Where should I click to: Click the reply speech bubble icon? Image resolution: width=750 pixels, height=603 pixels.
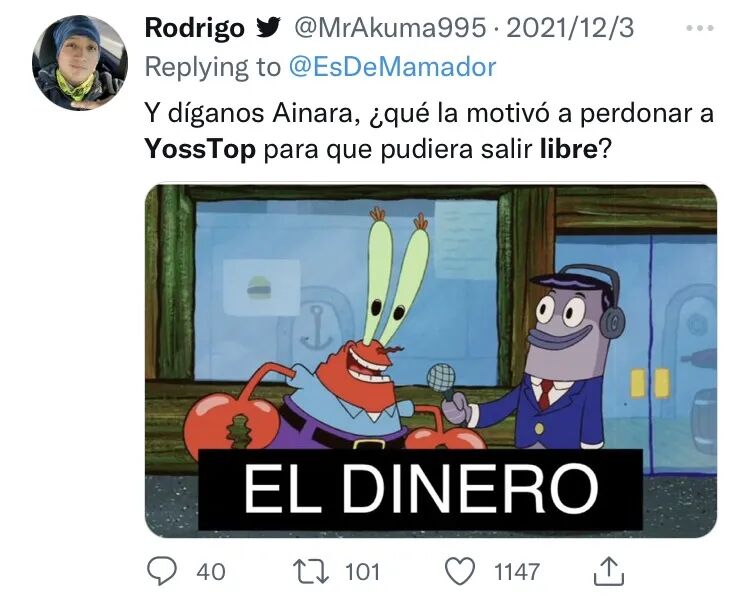coord(162,571)
